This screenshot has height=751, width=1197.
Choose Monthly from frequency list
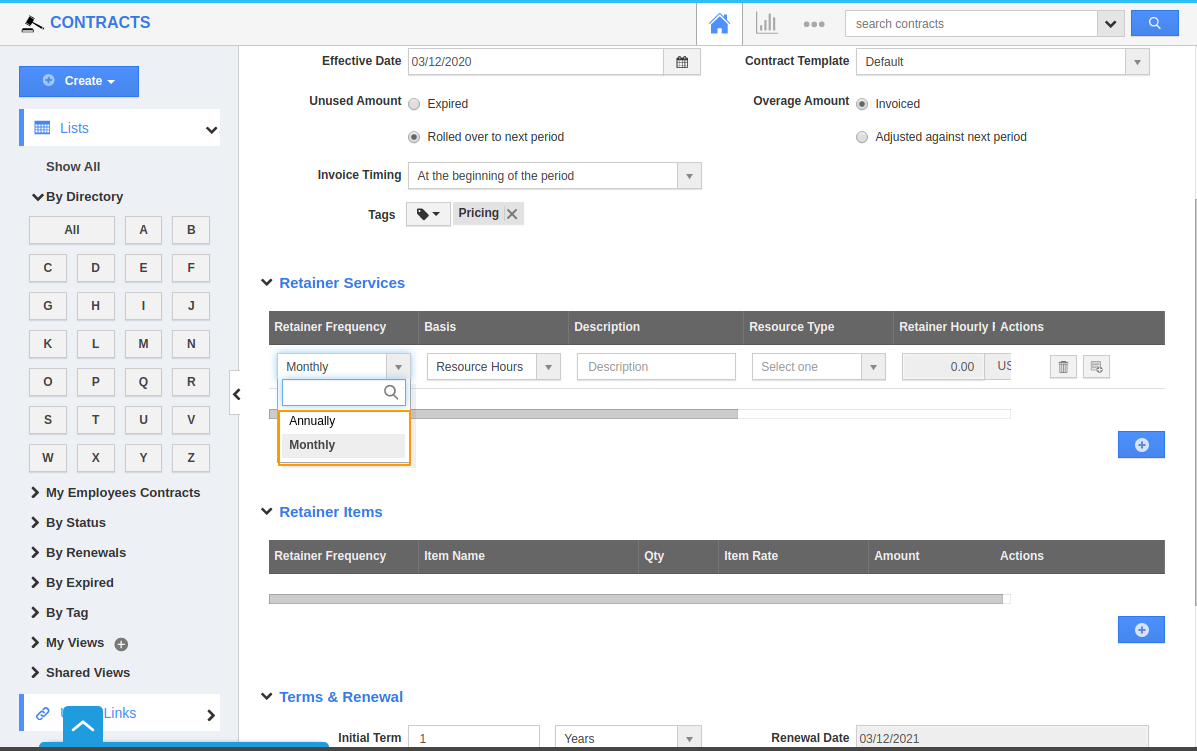343,445
